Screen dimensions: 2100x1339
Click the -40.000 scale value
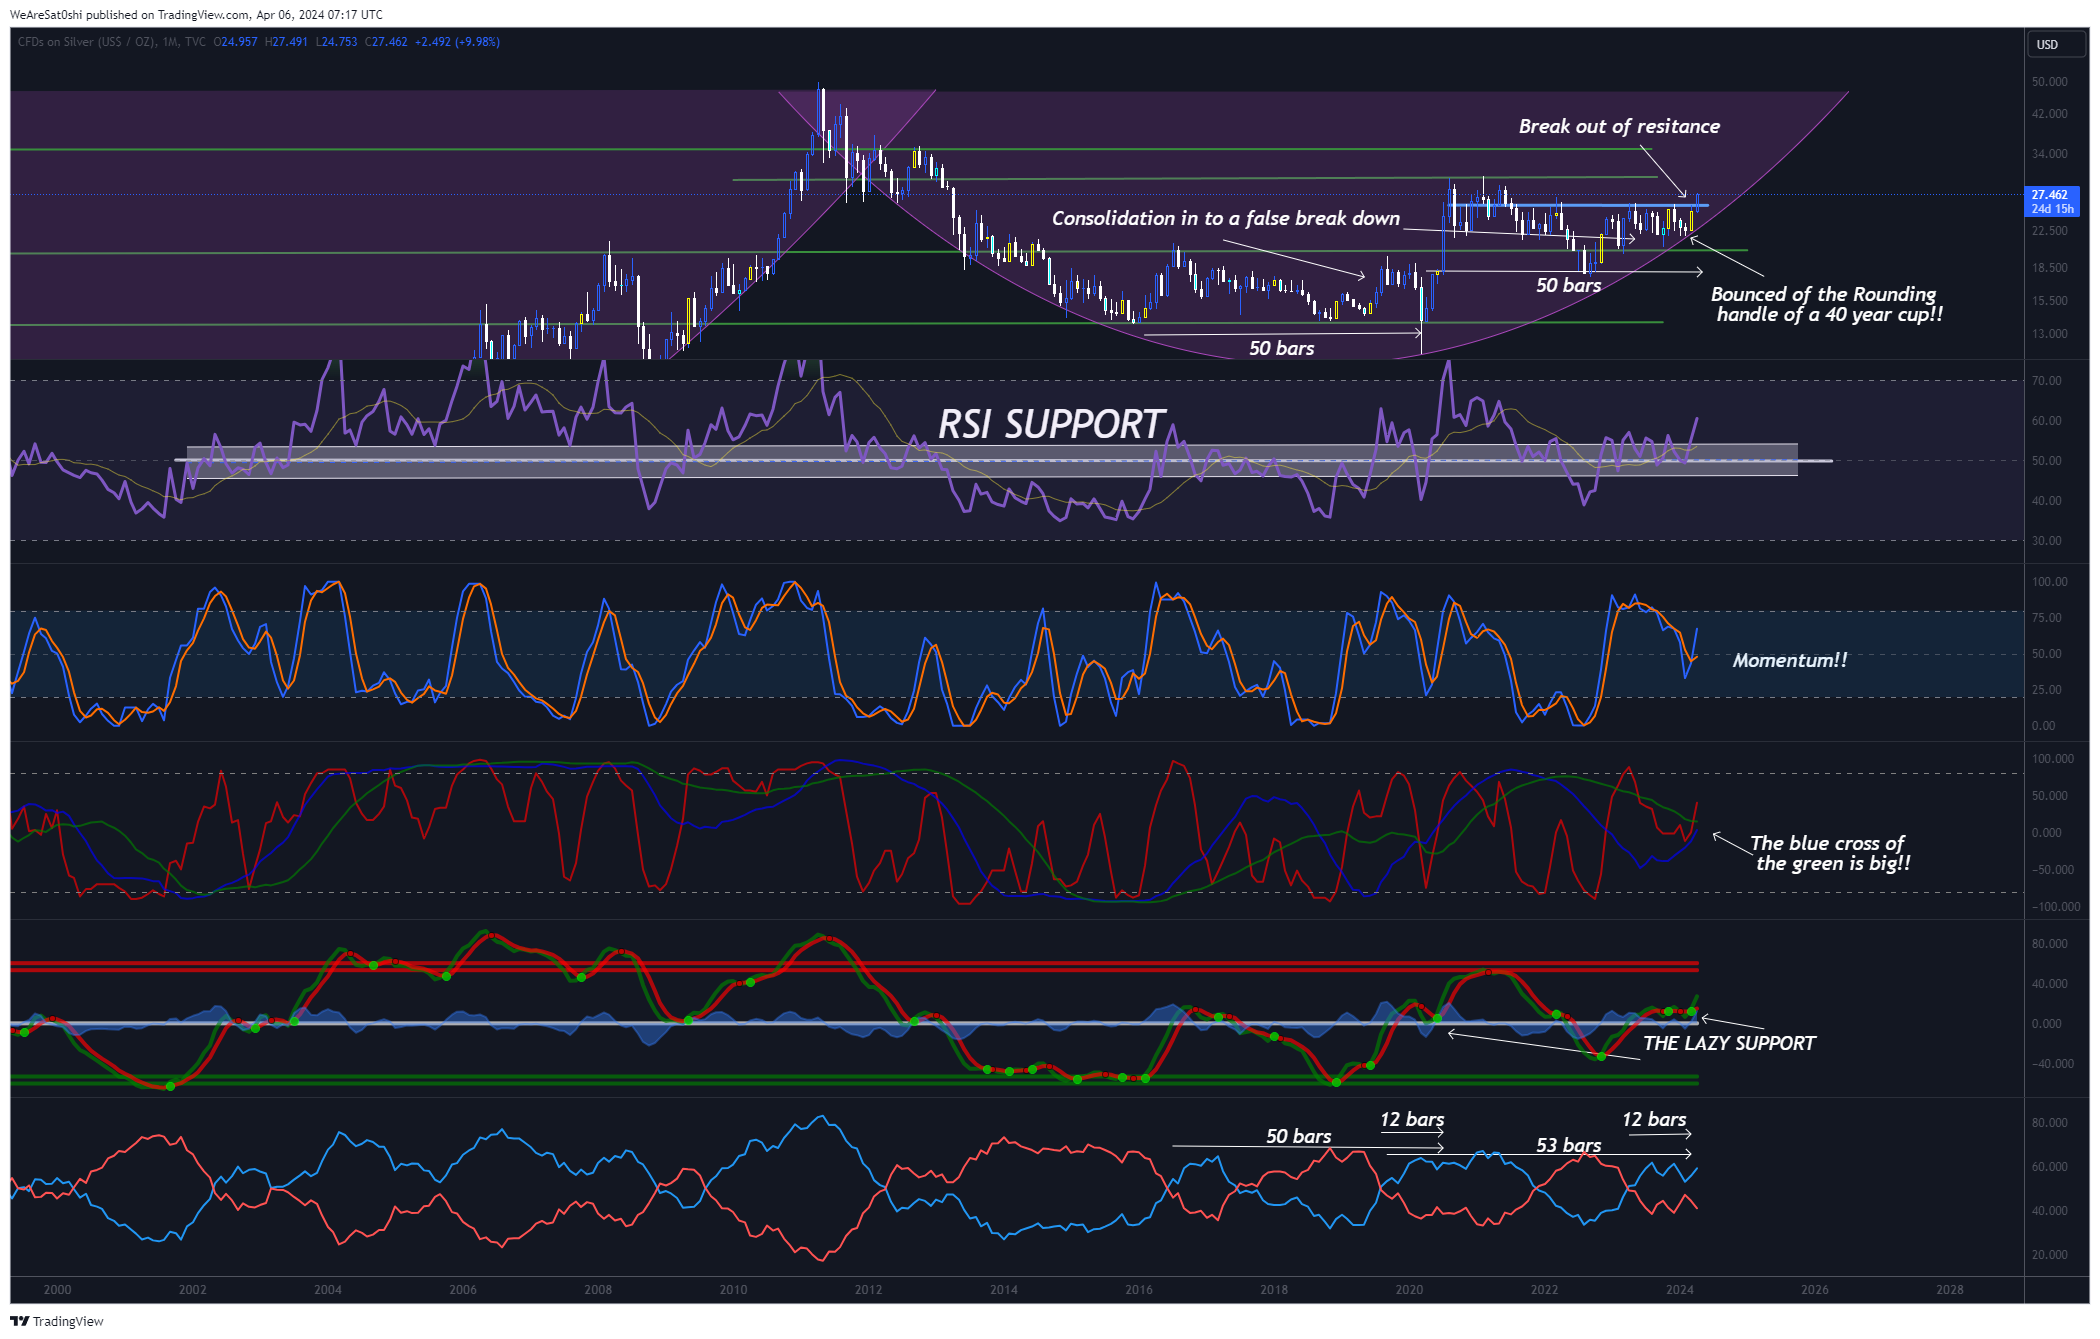tap(2052, 1064)
